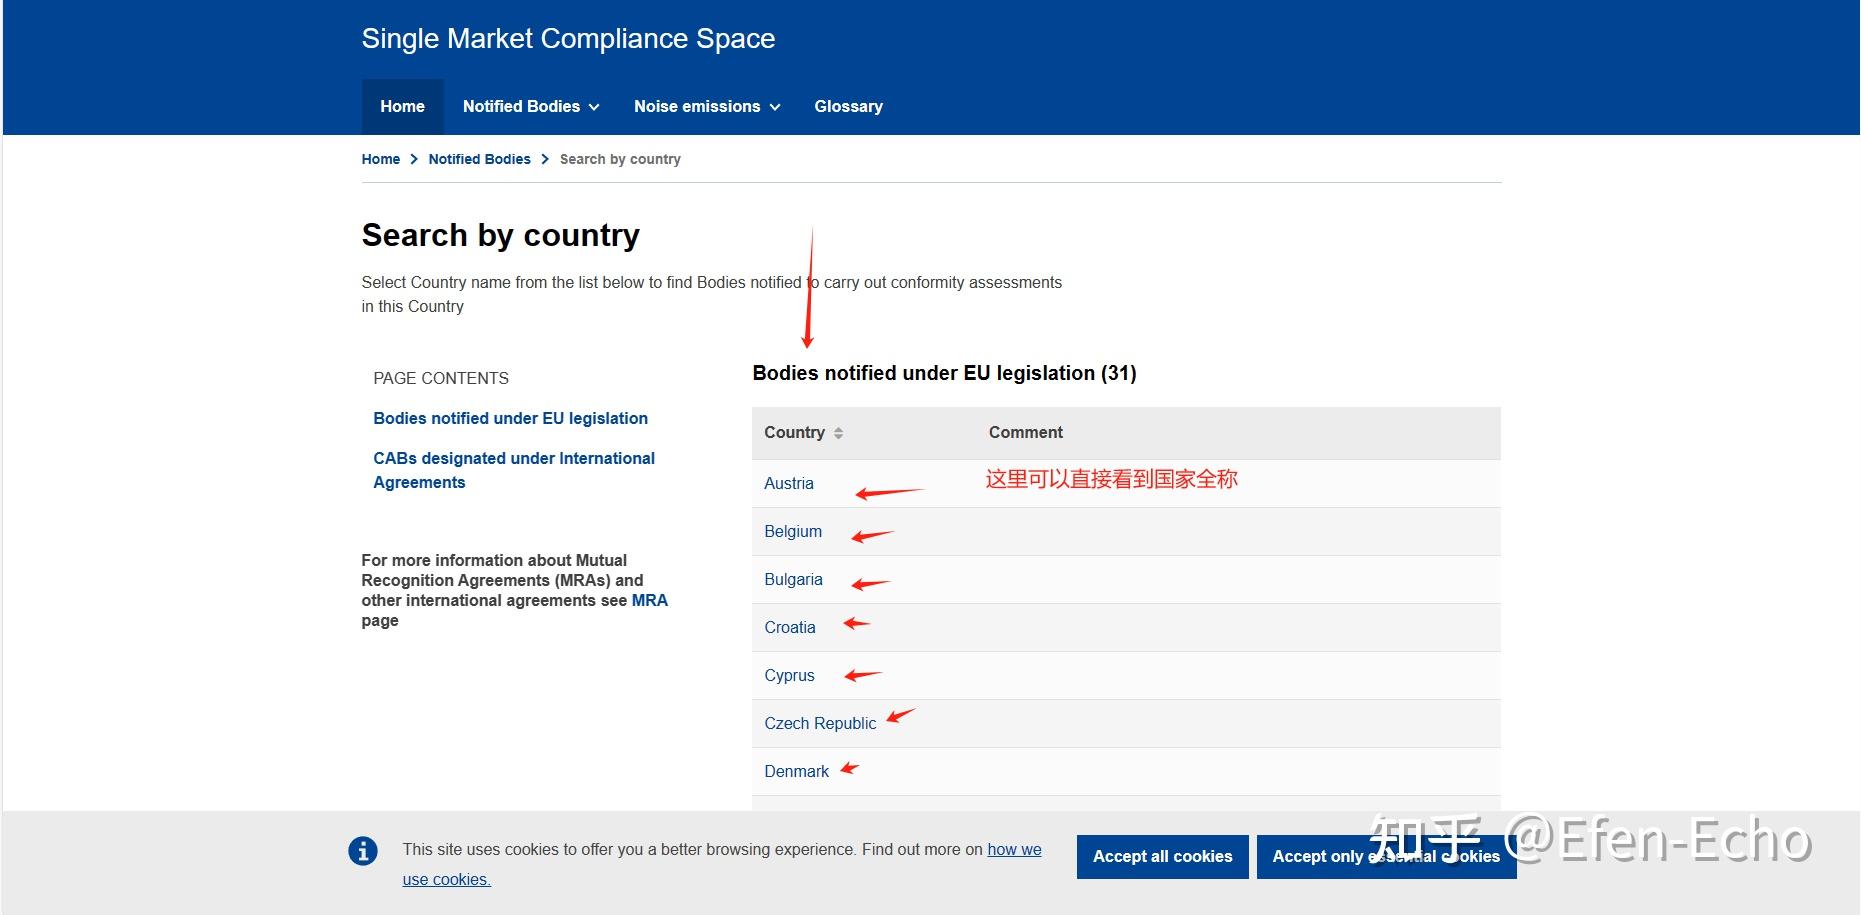Click breadcrumb chevron after Notified Bodies
This screenshot has width=1861, height=915.
(x=545, y=160)
